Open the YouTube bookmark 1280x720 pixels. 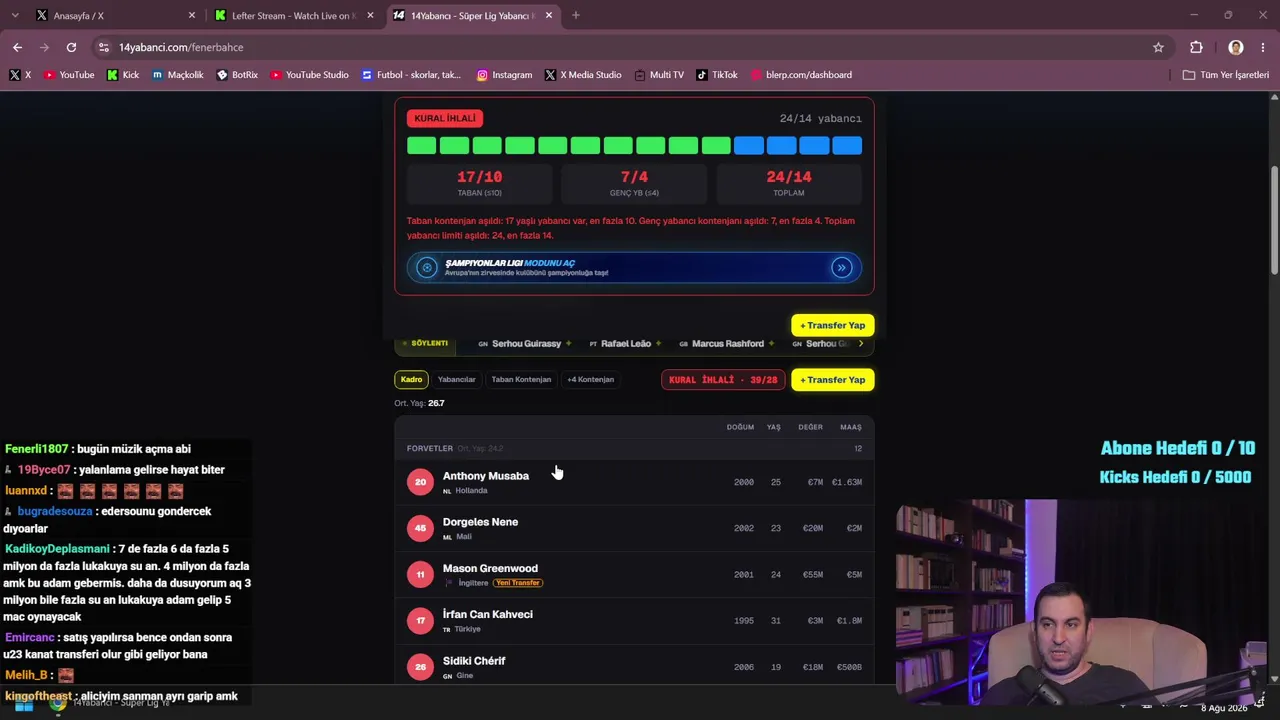click(x=69, y=75)
